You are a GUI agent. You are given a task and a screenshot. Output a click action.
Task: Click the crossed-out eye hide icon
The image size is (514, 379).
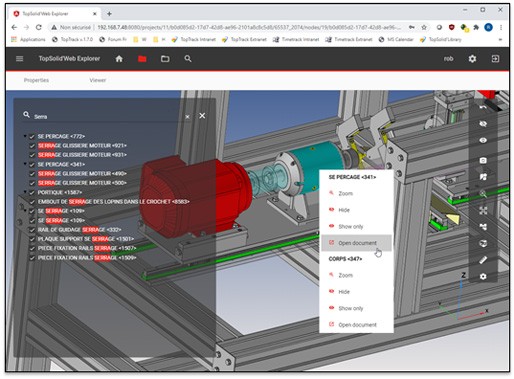(483, 124)
